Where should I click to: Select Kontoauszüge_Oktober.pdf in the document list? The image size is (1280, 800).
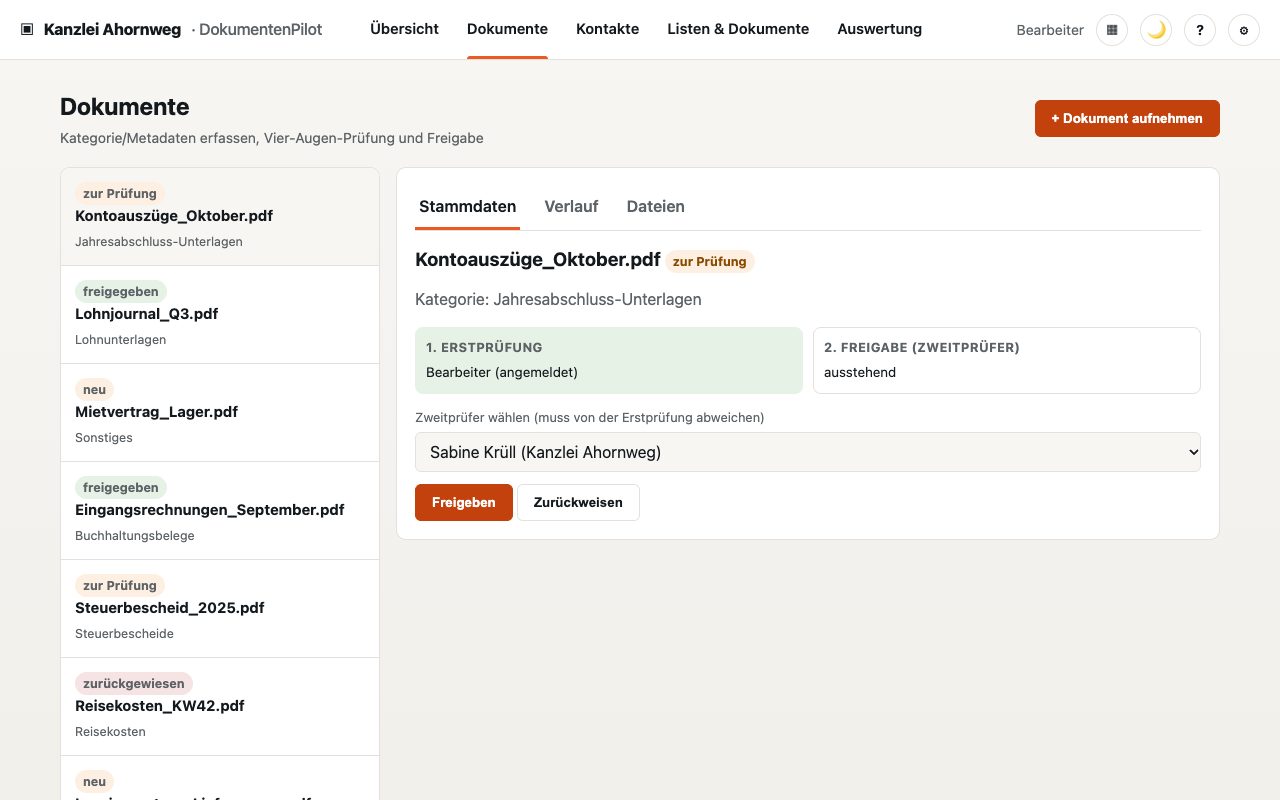coord(220,217)
